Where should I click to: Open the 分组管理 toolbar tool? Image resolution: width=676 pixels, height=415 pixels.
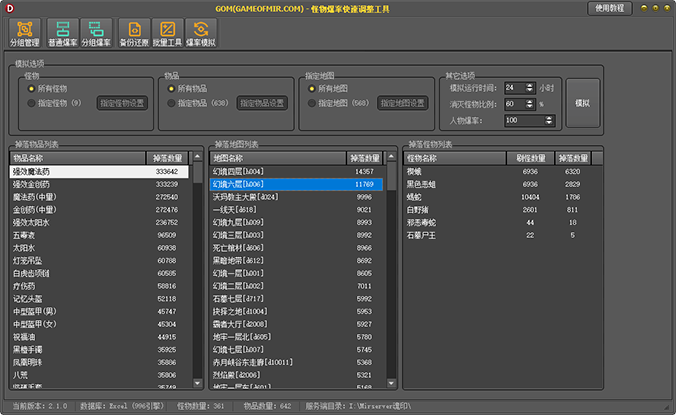[x=25, y=33]
